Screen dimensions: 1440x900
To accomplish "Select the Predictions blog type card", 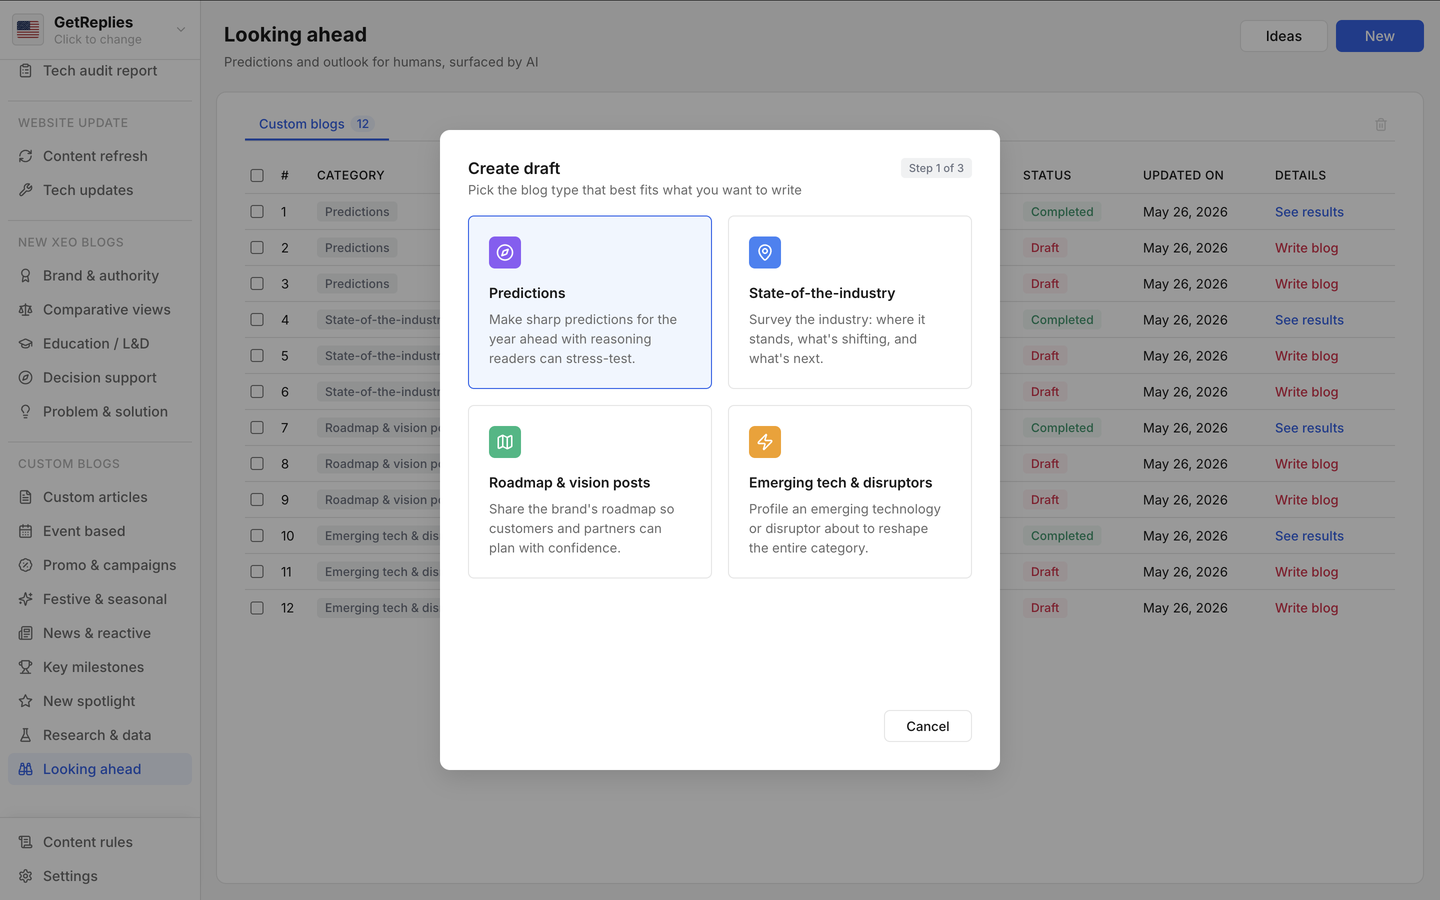I will (590, 302).
